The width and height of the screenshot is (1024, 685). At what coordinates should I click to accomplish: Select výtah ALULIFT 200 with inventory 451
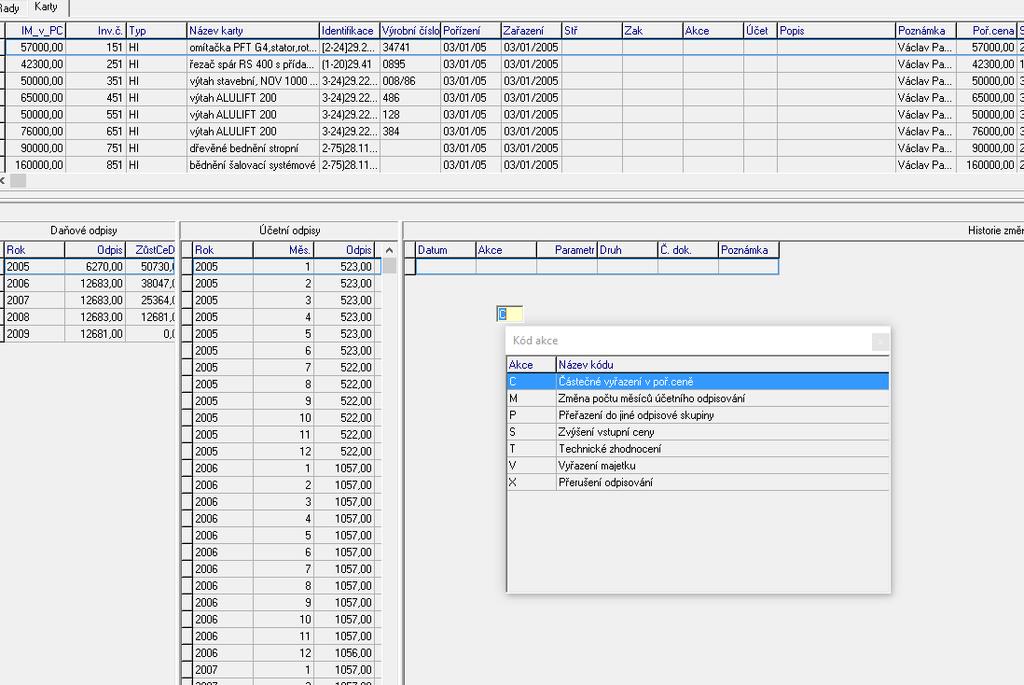tap(253, 98)
